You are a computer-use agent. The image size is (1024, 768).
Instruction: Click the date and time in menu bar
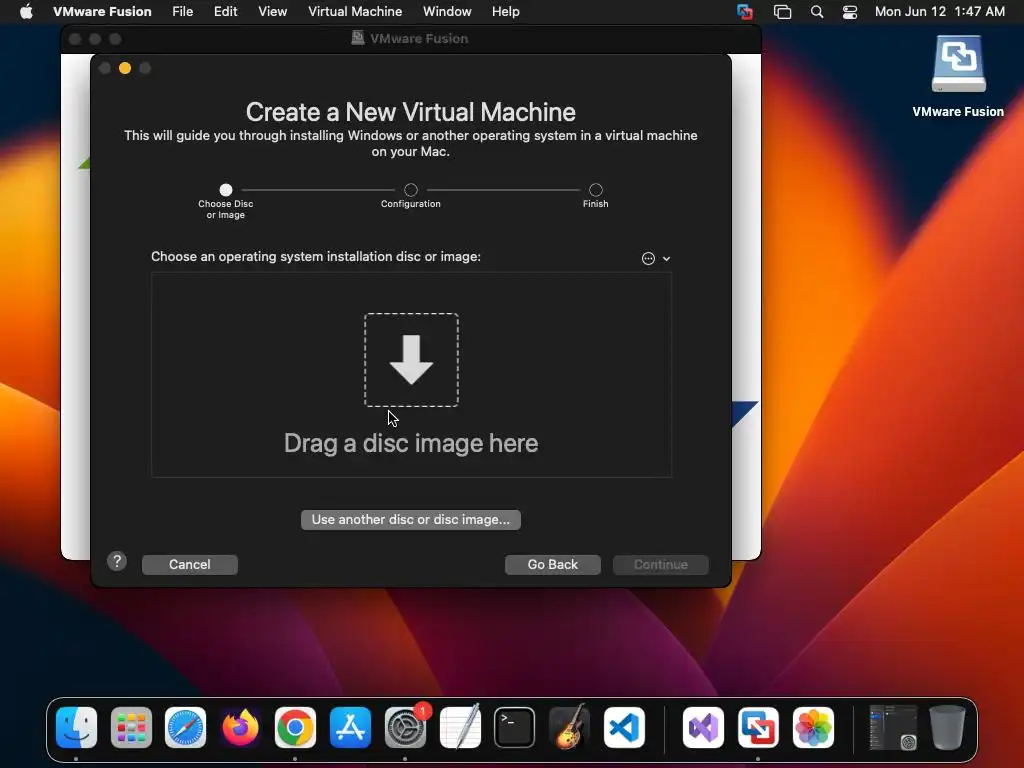coord(940,12)
